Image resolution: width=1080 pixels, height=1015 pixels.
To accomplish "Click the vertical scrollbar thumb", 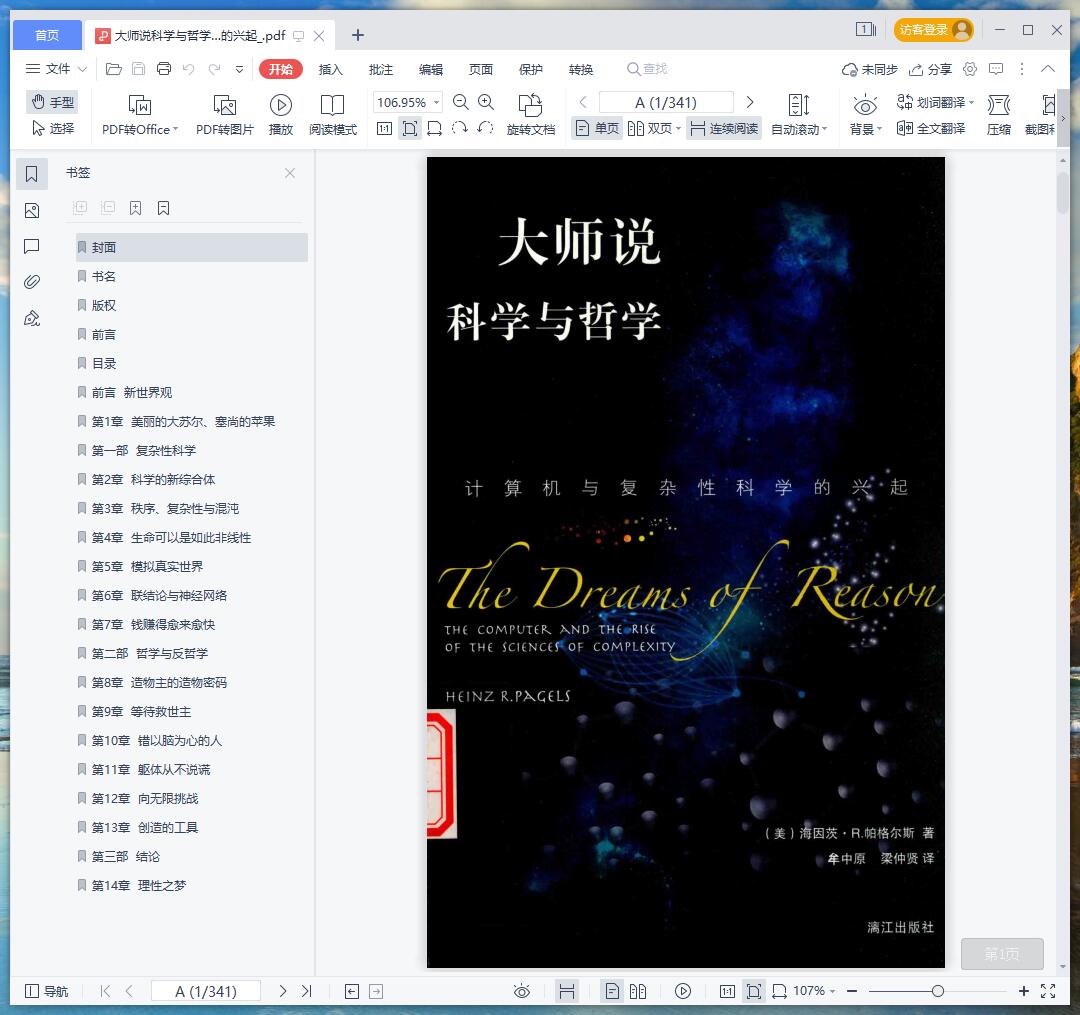I will click(x=1062, y=193).
